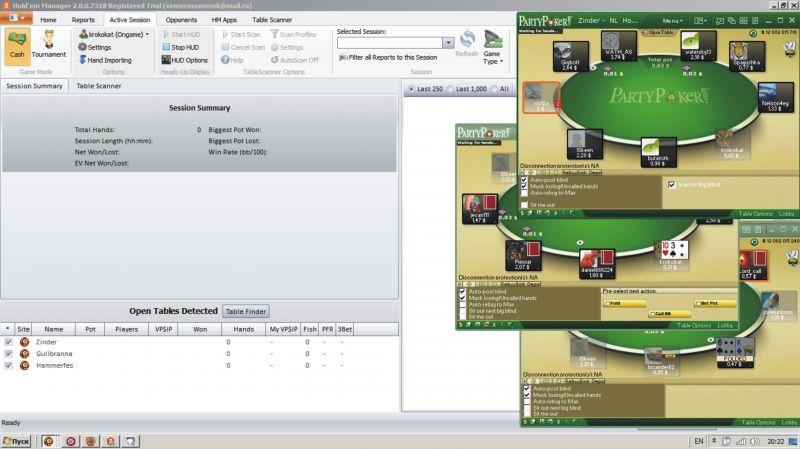Screen dimensions: 800x449
Task: Toggle the Gullbranna table checkbox
Action: (8, 354)
